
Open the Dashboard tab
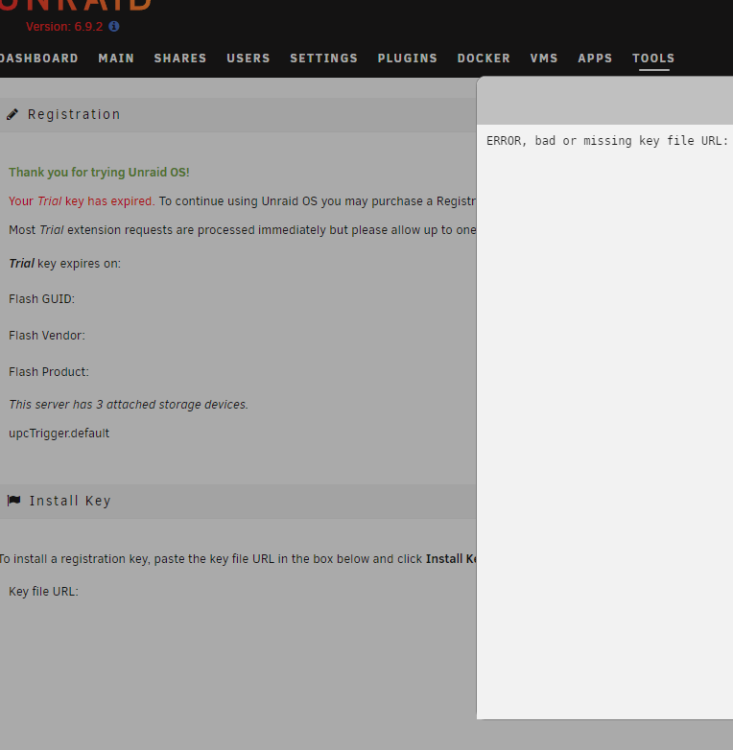click(39, 58)
